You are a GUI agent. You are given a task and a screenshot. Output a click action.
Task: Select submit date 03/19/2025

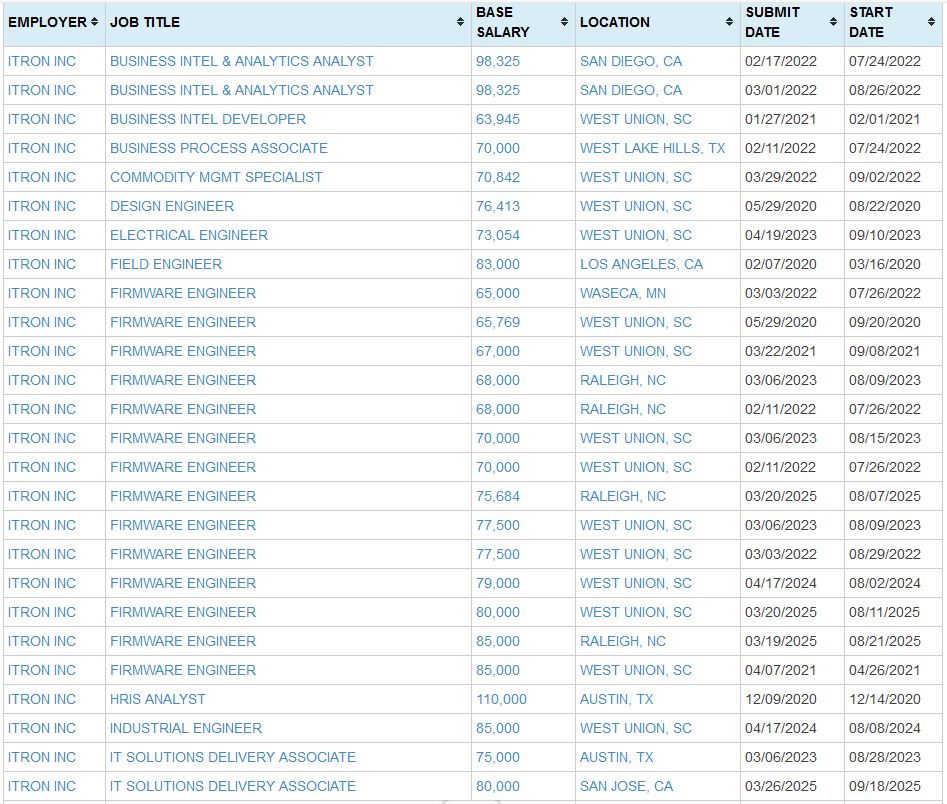(780, 641)
